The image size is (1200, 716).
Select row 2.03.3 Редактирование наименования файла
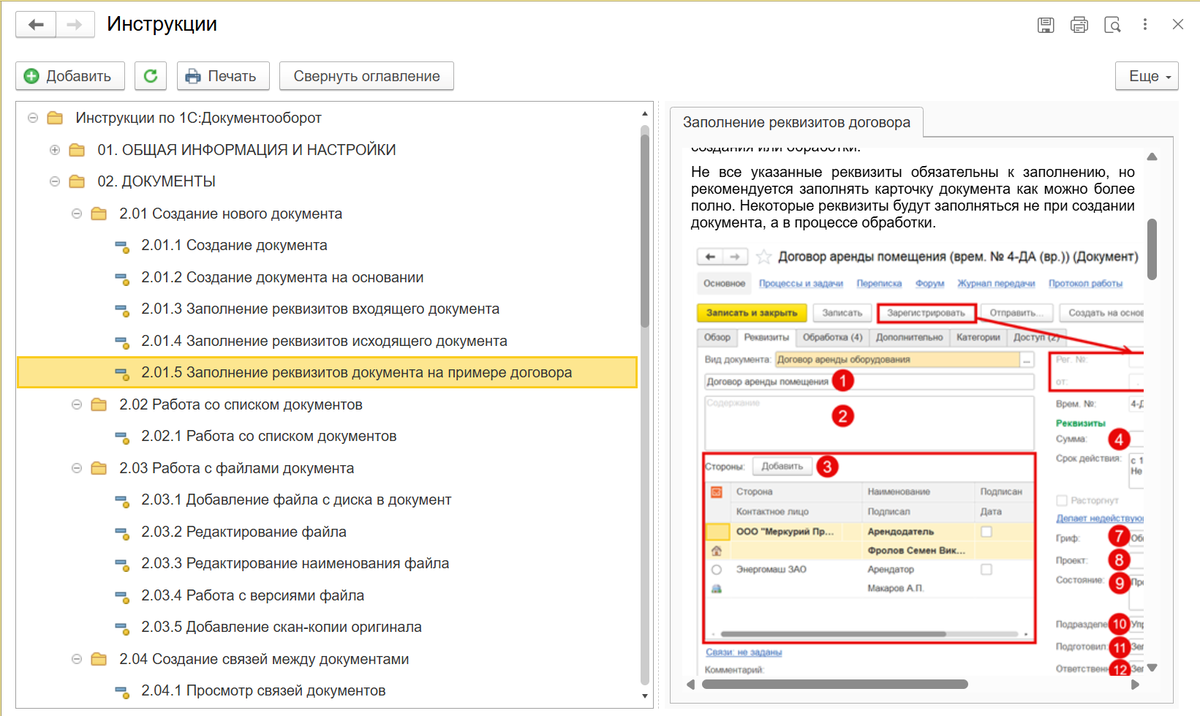coord(327,564)
